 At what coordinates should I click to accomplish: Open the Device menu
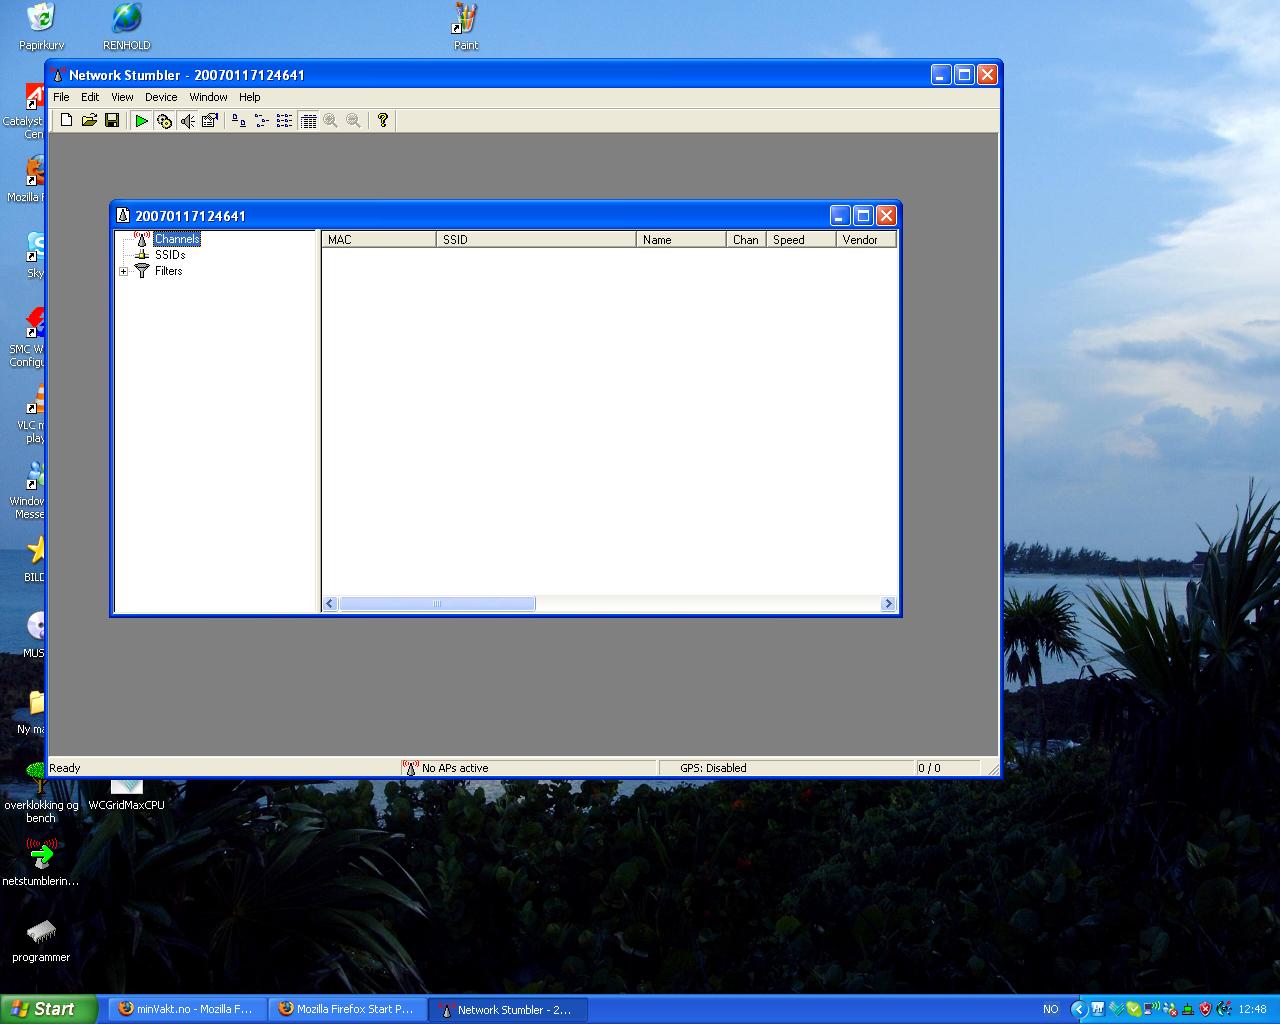[x=161, y=97]
